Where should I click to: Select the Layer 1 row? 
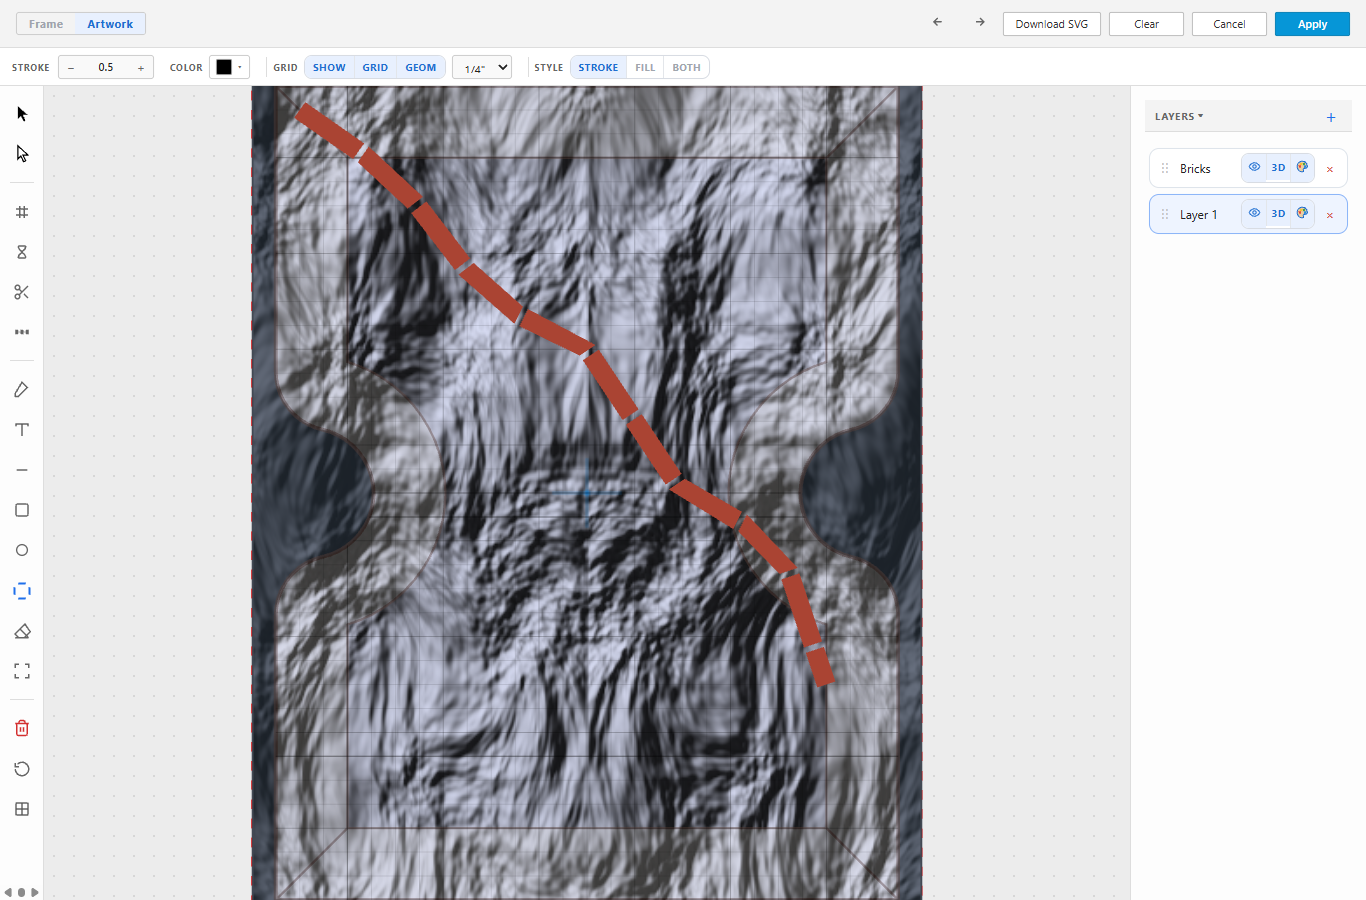pyautogui.click(x=1248, y=214)
